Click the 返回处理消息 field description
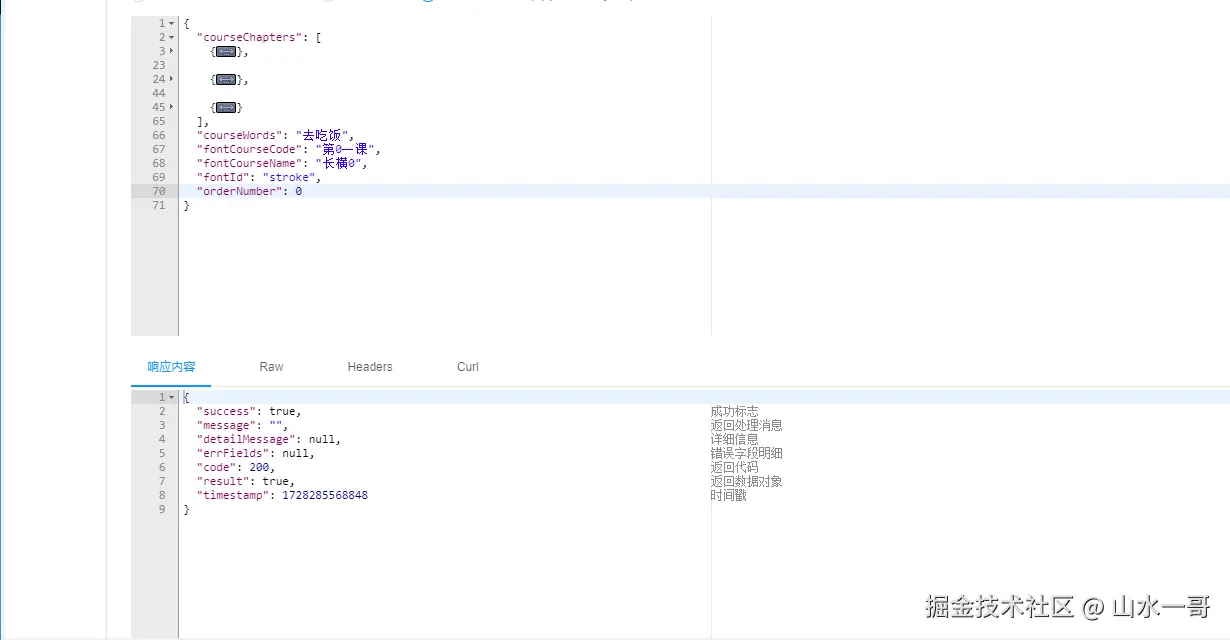Screen dimensions: 1230x640 [x=746, y=425]
